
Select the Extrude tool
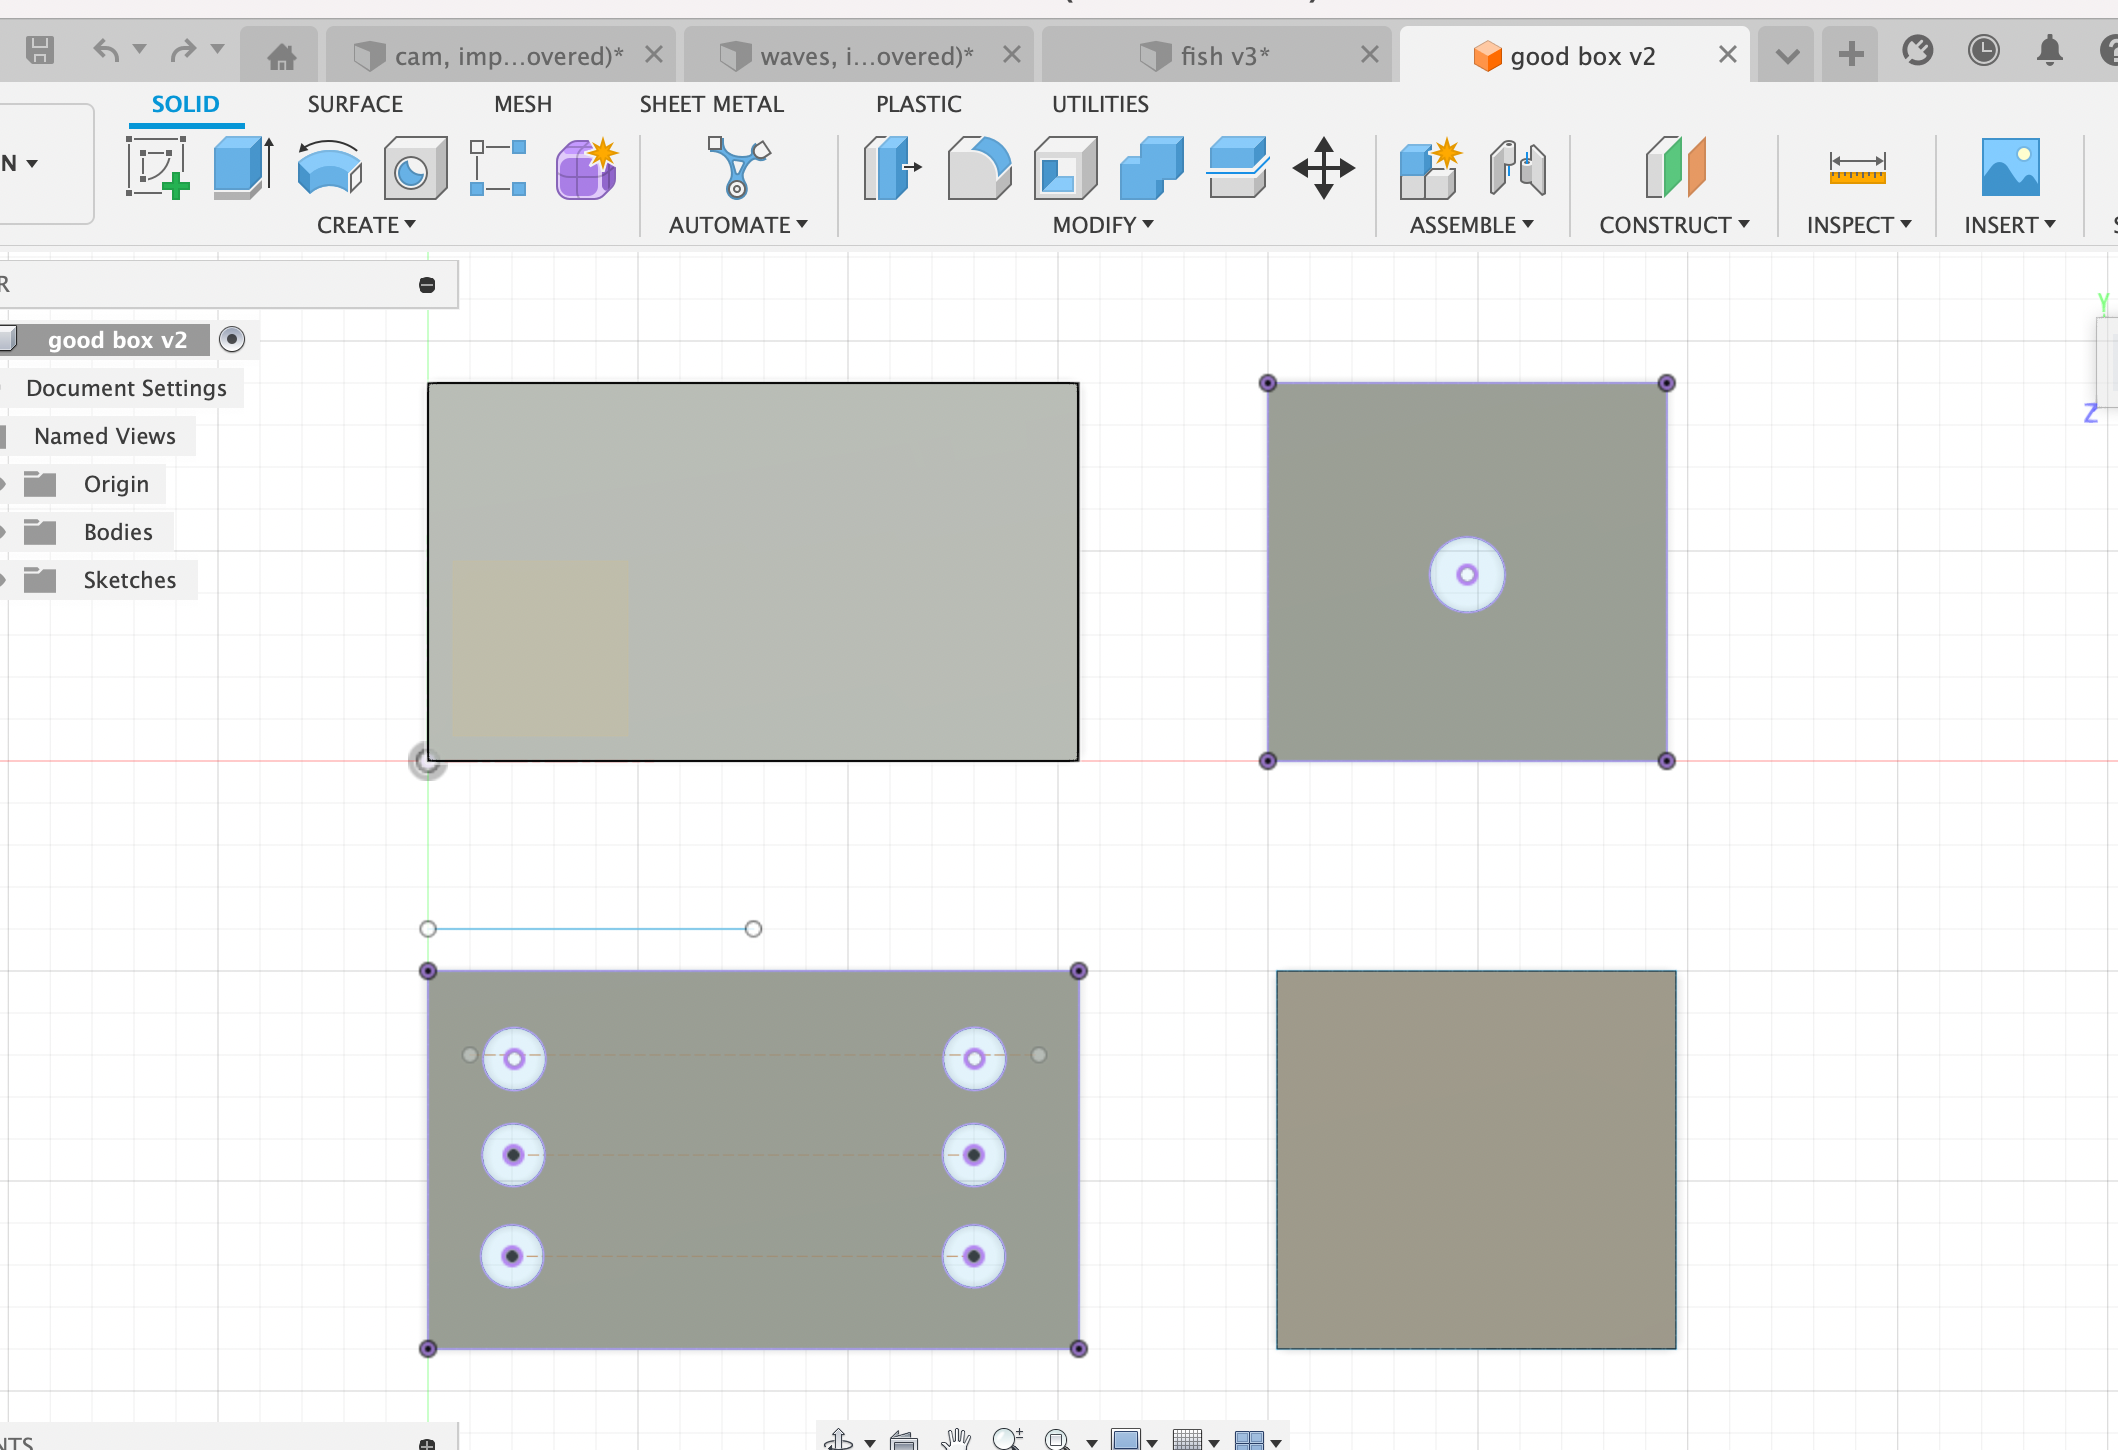pyautogui.click(x=243, y=168)
